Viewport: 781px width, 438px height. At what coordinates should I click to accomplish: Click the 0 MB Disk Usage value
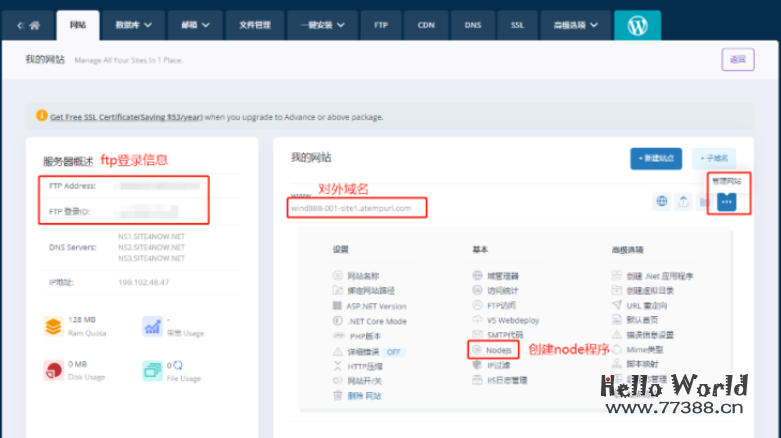tap(77, 364)
